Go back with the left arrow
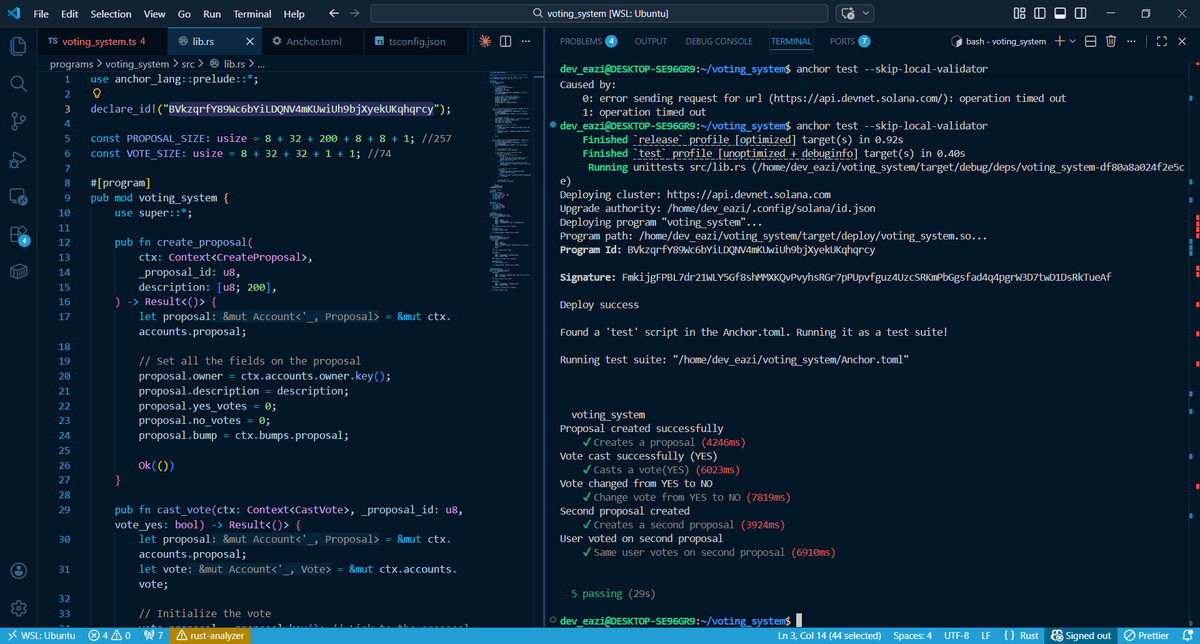This screenshot has height=644, width=1200. [333, 14]
